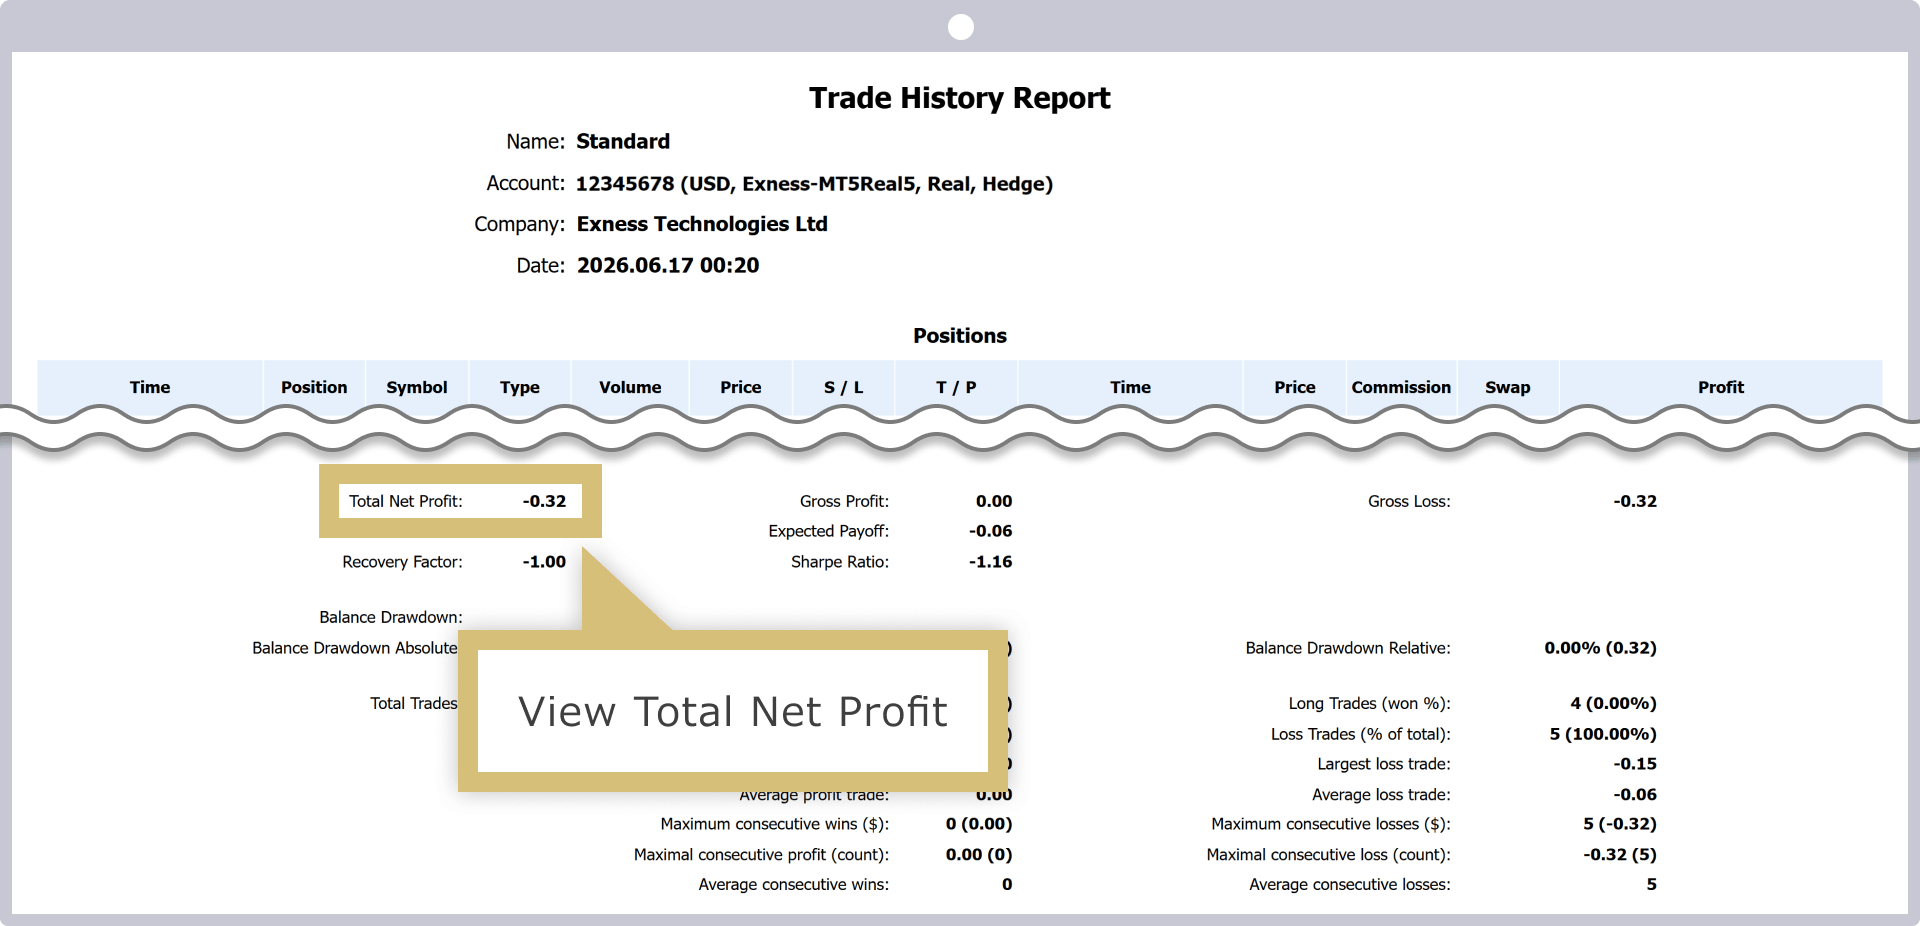Select the Sharpe Ratio value -1.16
This screenshot has width=1920, height=926.
990,562
